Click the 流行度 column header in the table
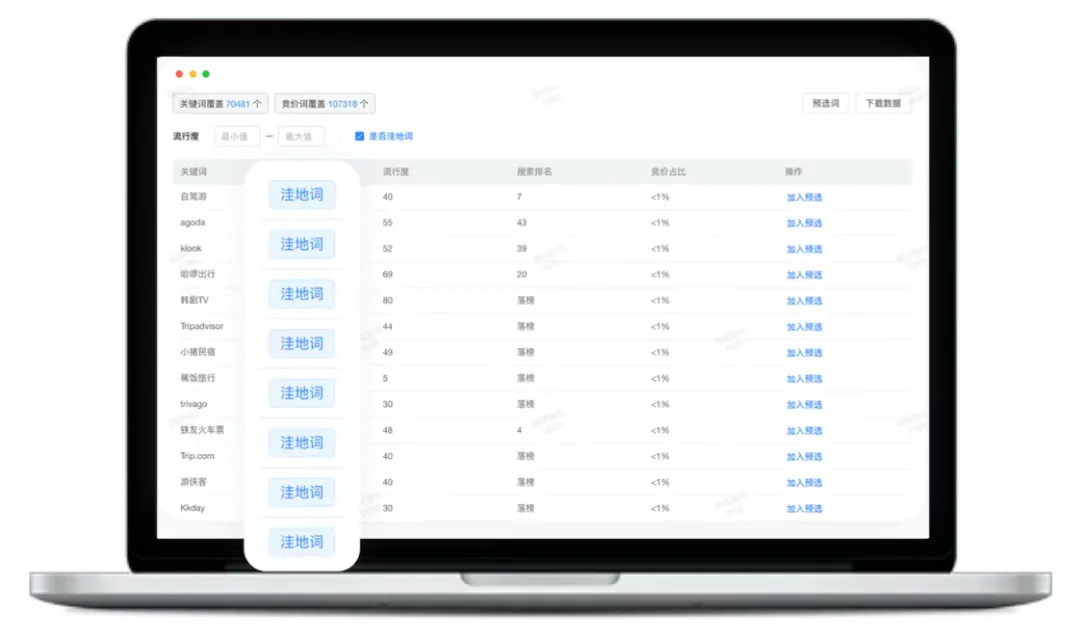 click(396, 172)
